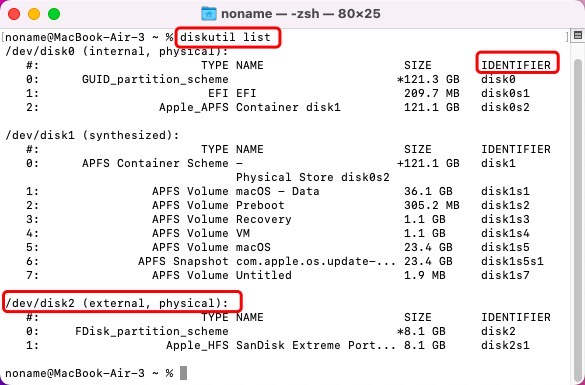The image size is (585, 385).
Task: Click the 'disk1s5' identifier
Action: point(505,247)
